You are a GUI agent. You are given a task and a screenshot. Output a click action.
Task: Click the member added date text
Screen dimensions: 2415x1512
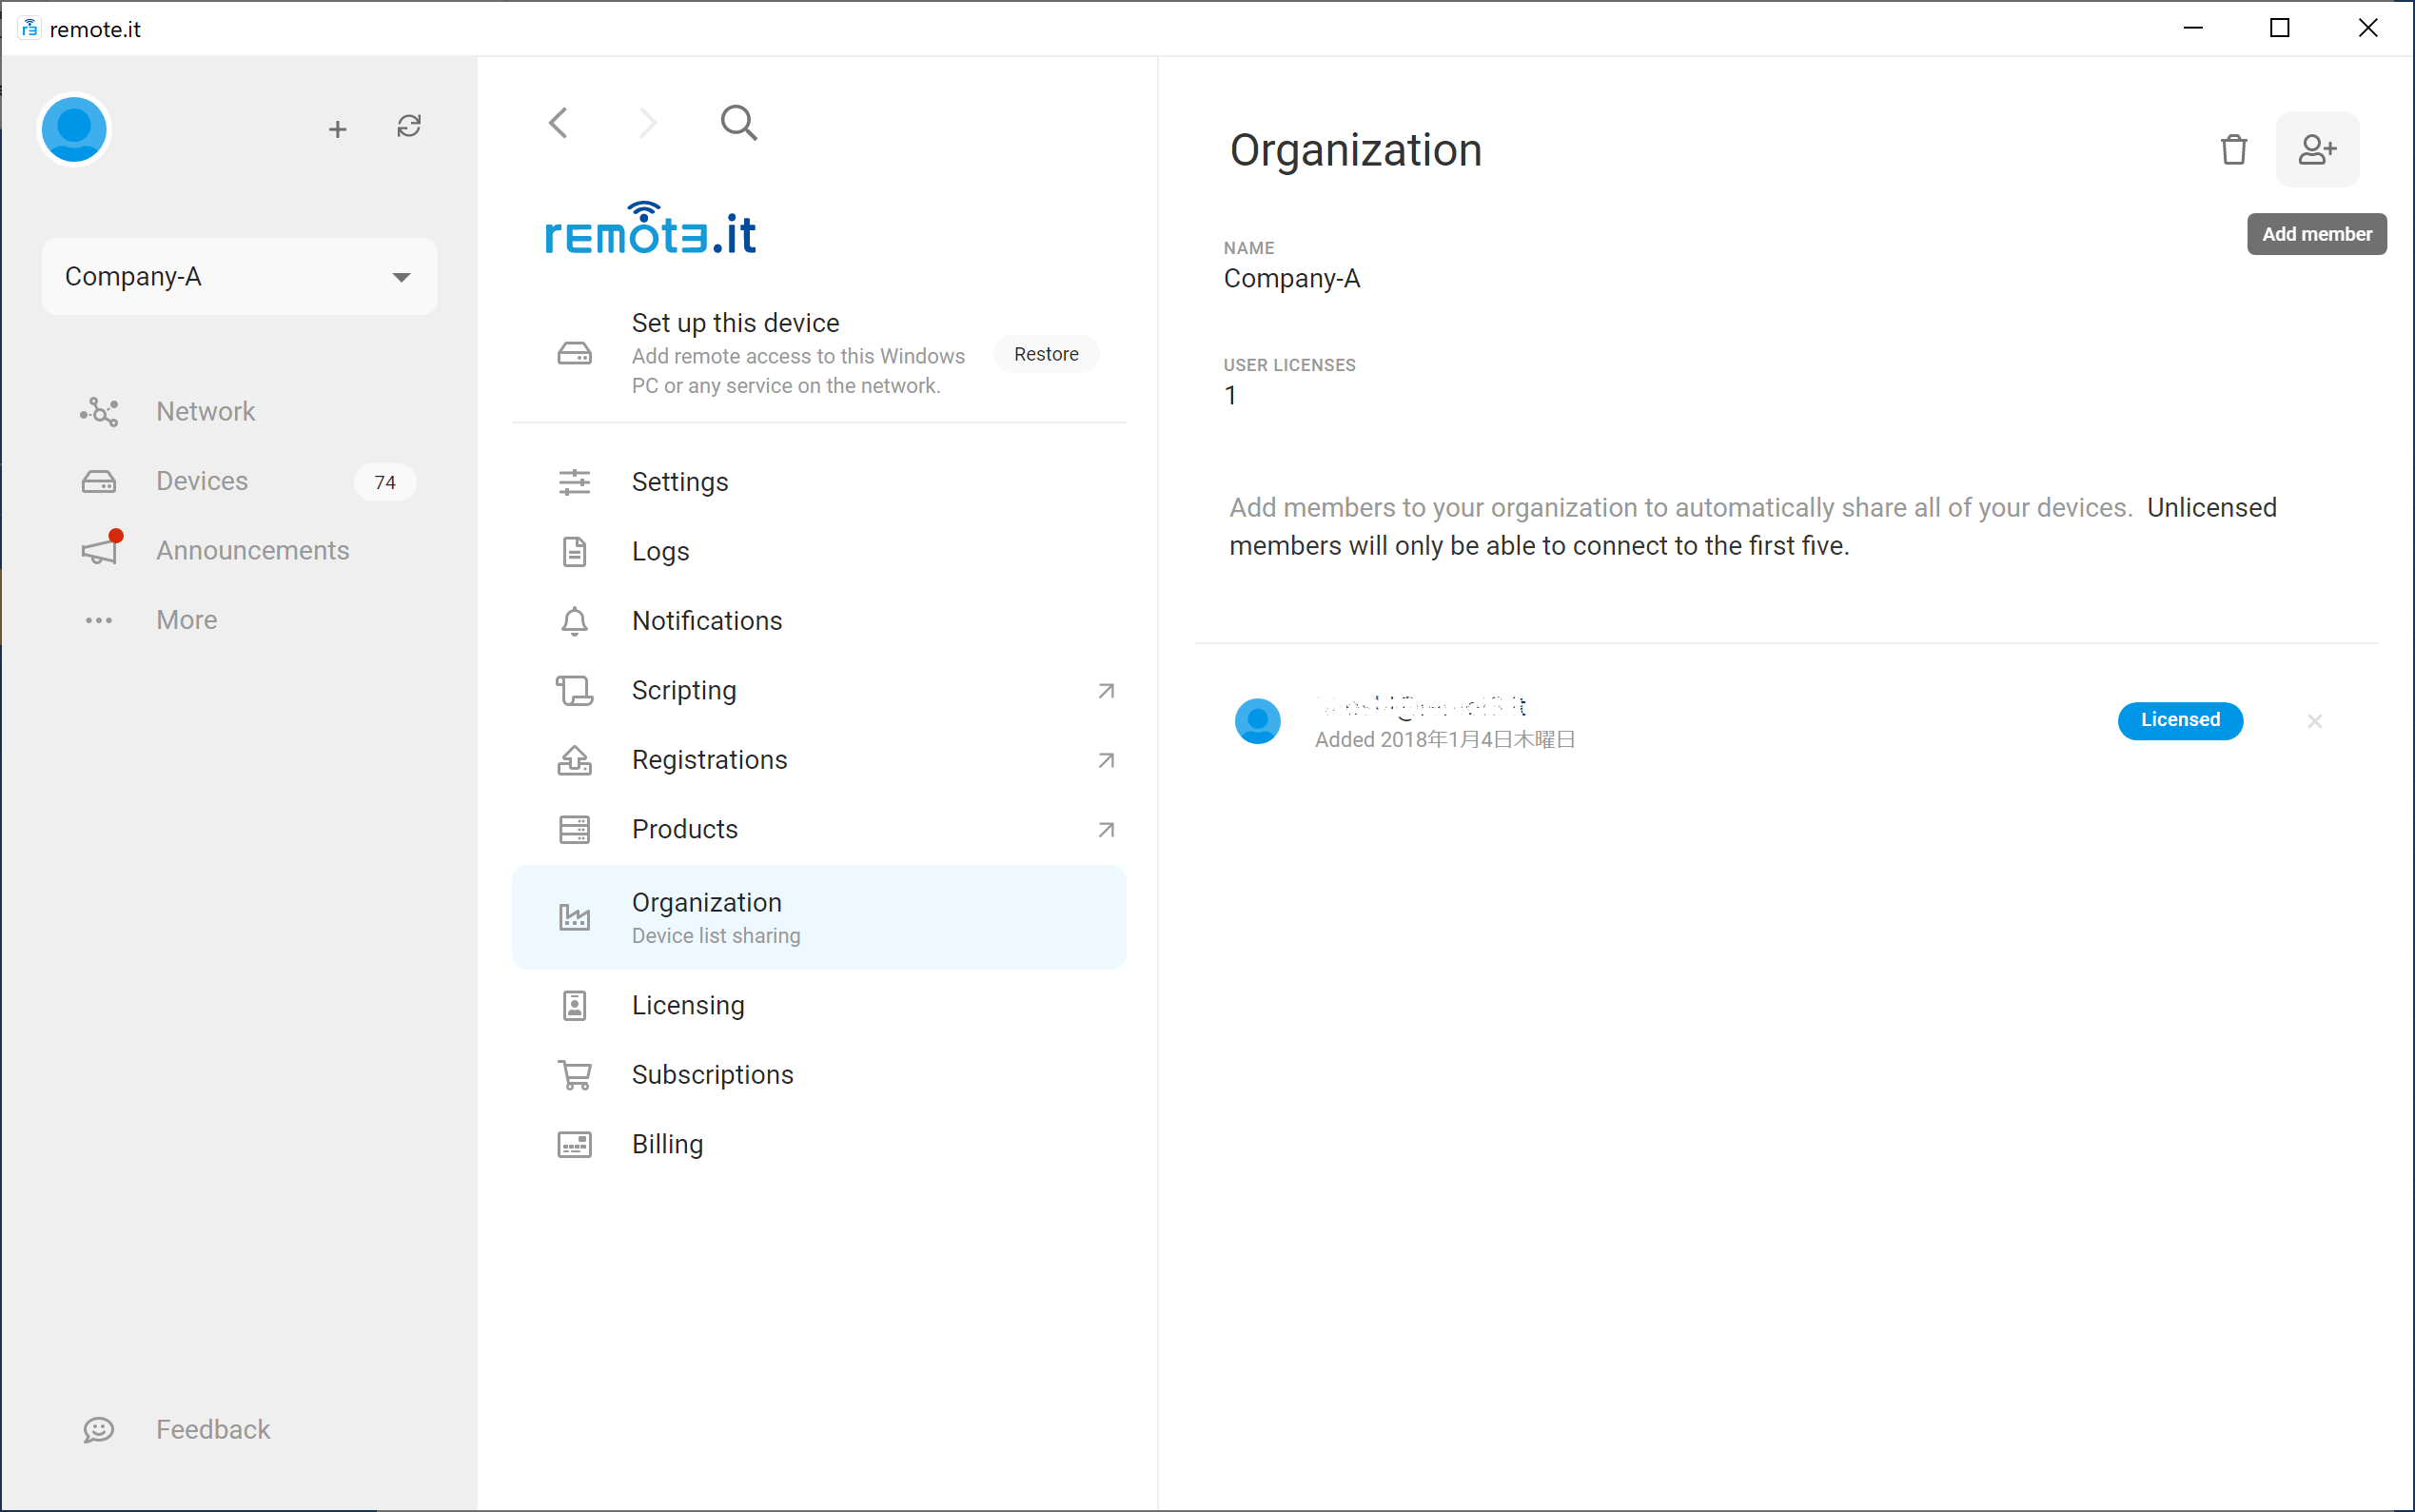coord(1444,739)
